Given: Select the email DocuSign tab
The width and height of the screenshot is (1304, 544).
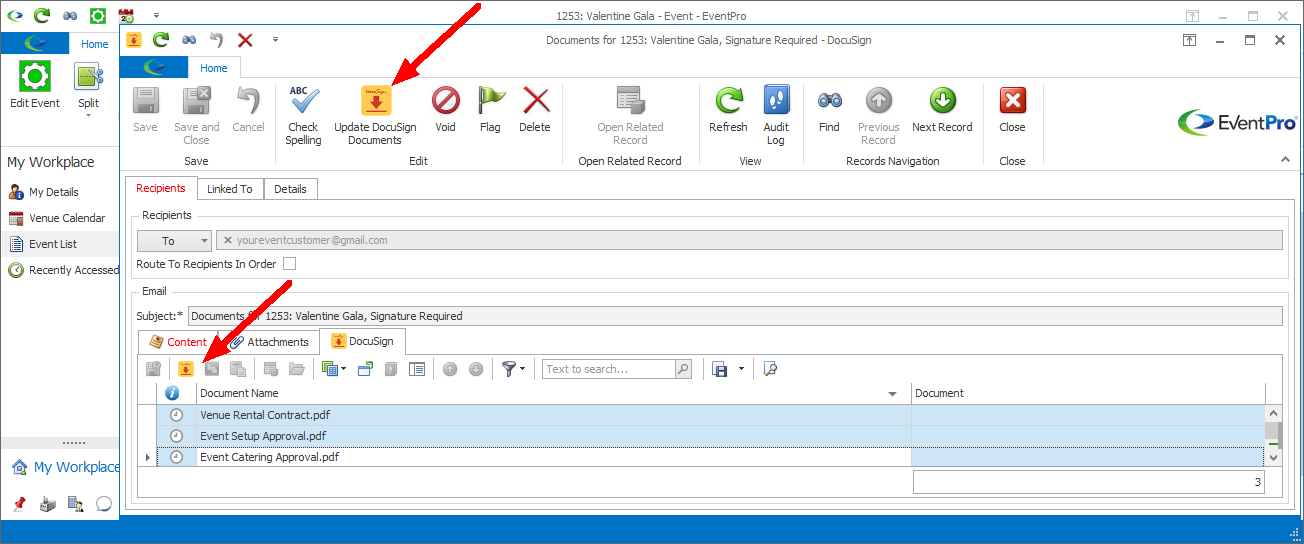Looking at the screenshot, I should coord(362,341).
